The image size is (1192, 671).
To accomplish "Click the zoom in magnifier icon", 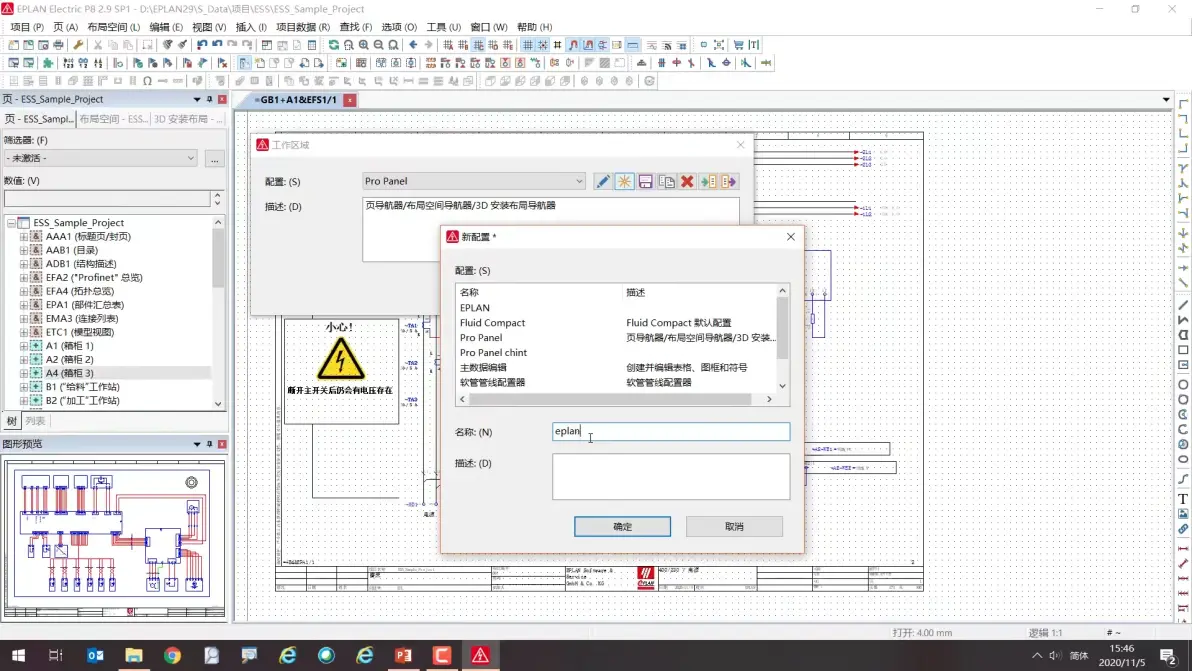I will tap(363, 45).
